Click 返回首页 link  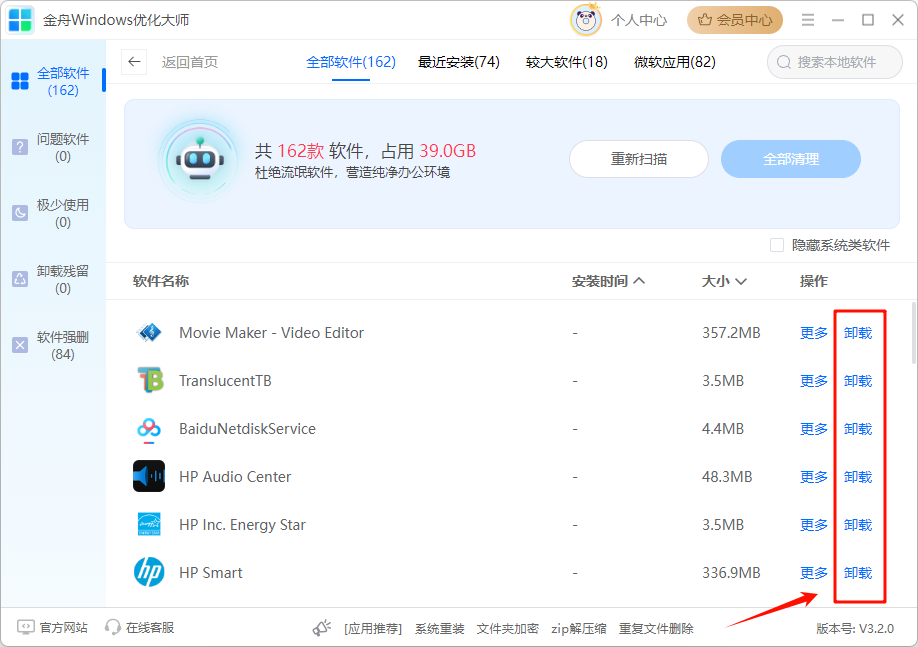pyautogui.click(x=190, y=62)
